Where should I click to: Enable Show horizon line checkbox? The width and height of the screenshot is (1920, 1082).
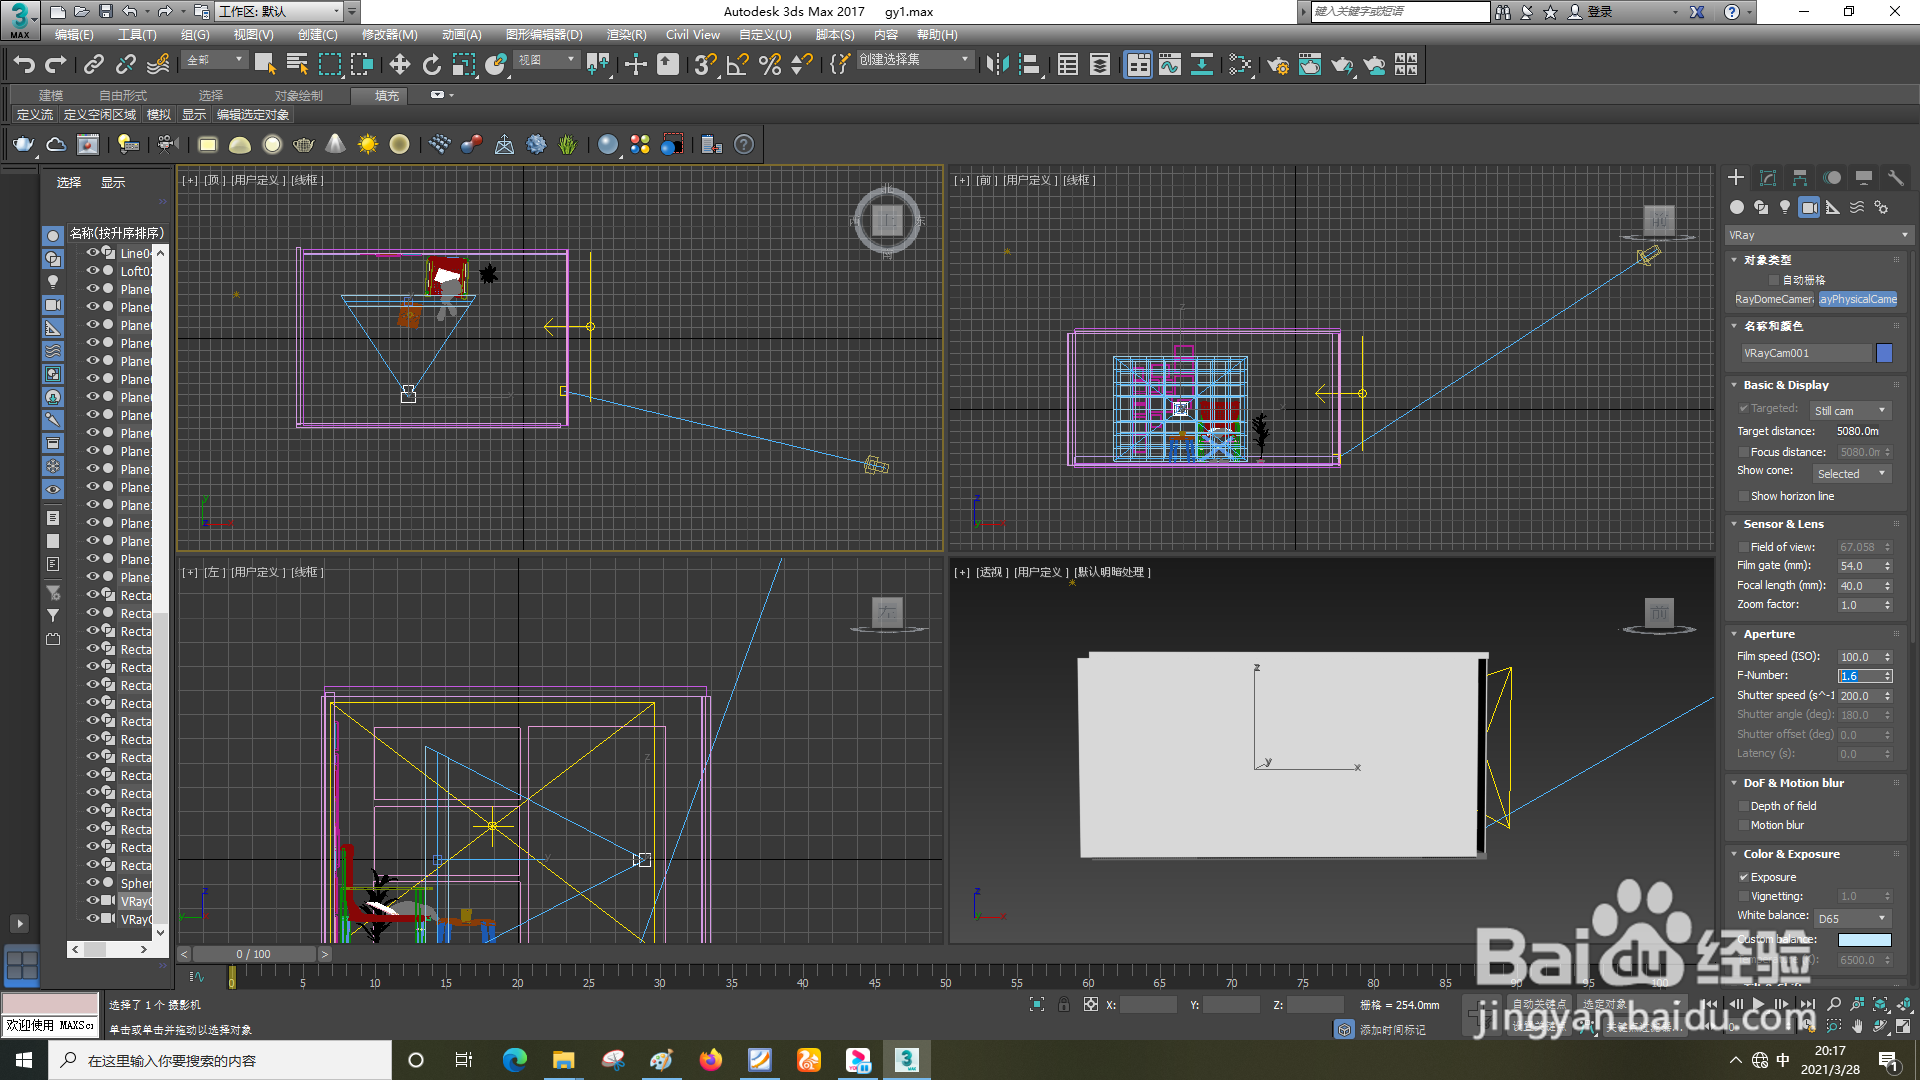click(x=1744, y=497)
